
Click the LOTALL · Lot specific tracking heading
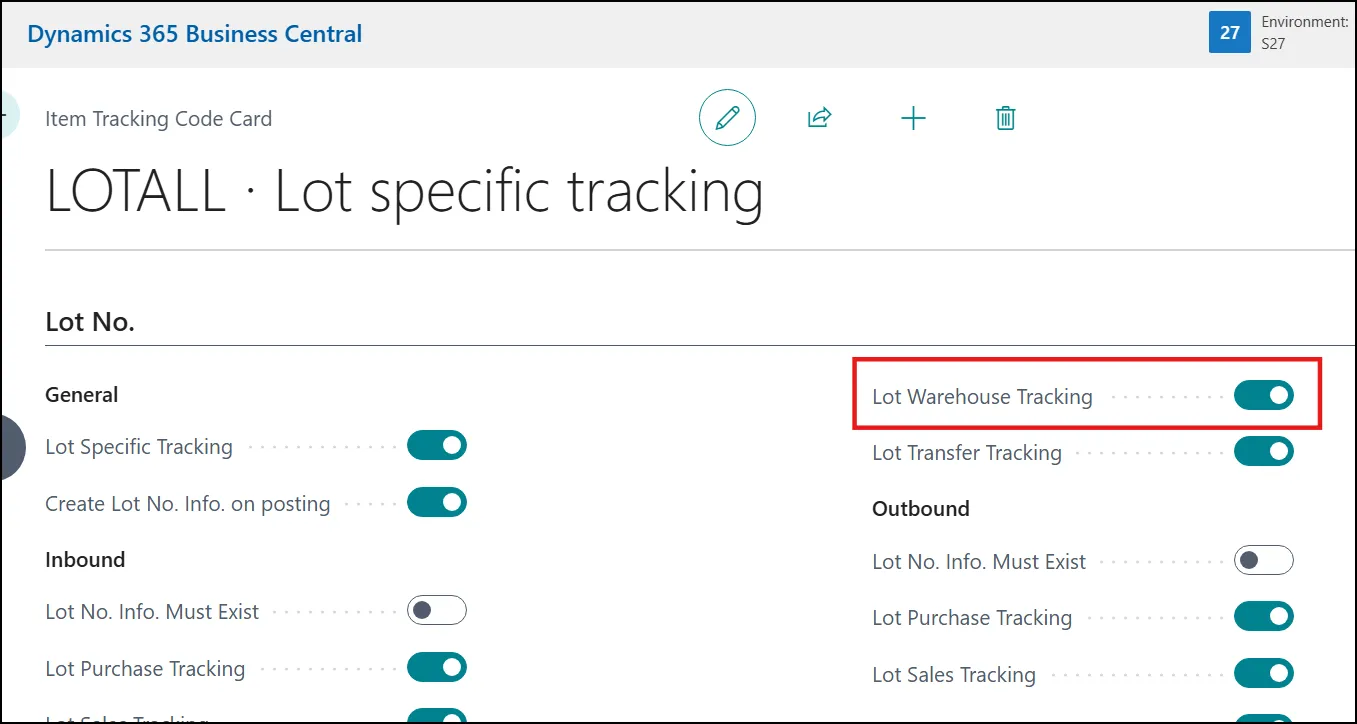404,191
